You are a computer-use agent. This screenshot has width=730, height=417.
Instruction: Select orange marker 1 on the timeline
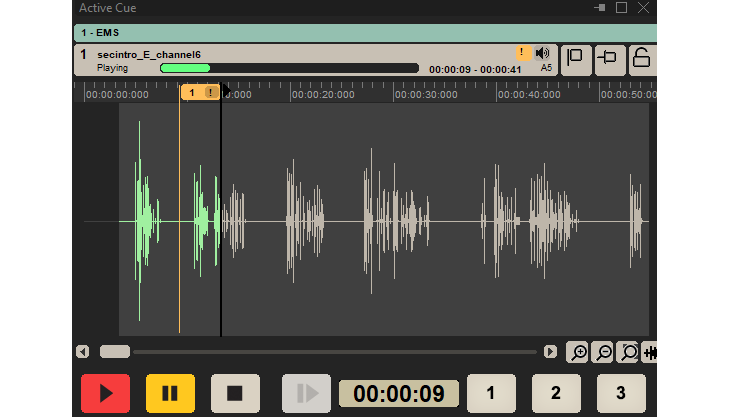[x=192, y=92]
